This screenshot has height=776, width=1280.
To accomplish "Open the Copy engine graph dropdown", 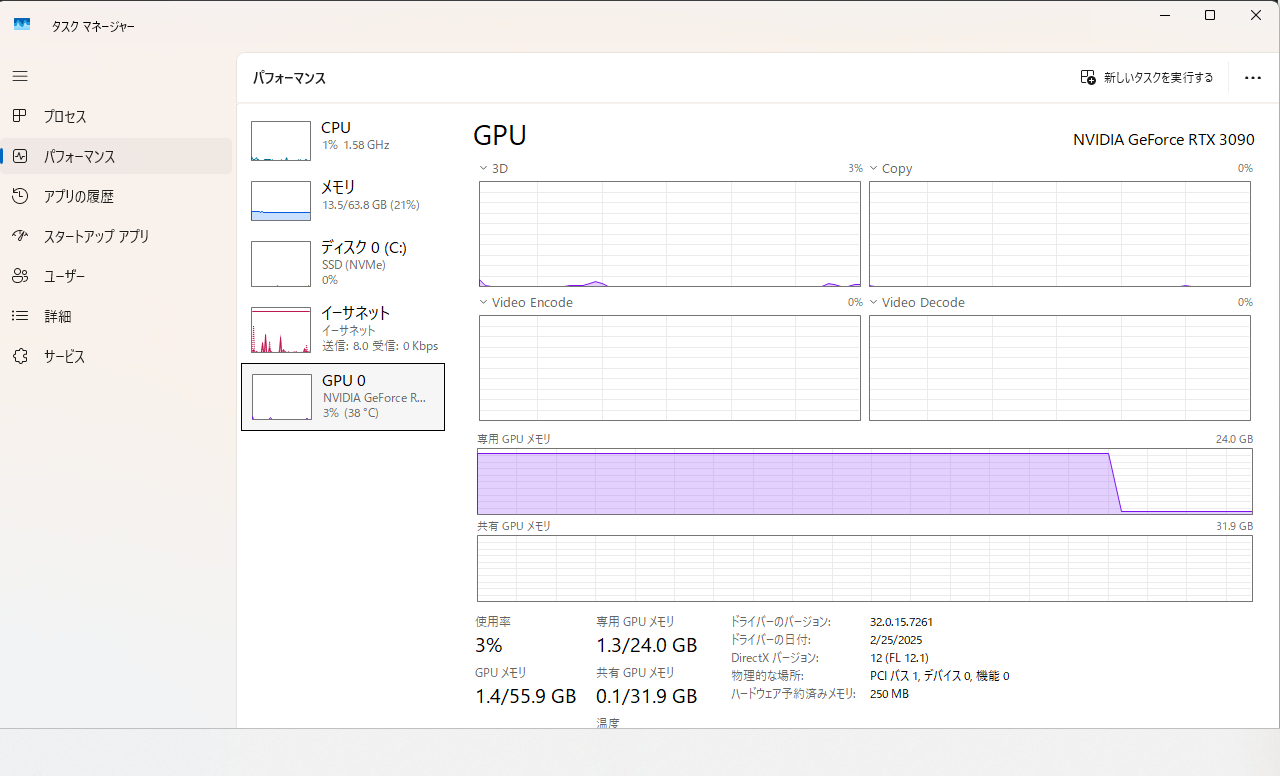I will pyautogui.click(x=873, y=168).
